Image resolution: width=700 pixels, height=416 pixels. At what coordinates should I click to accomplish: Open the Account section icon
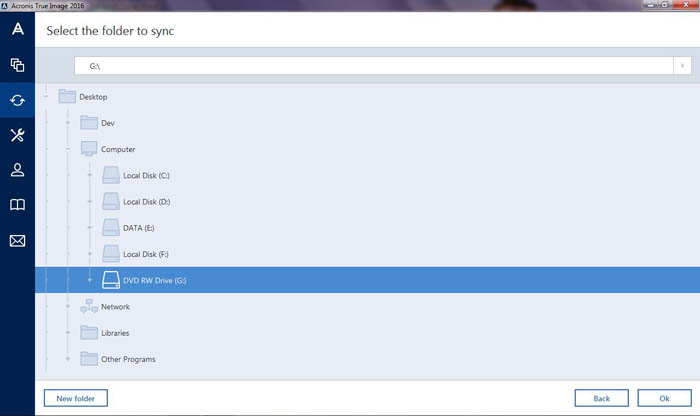coord(17,170)
